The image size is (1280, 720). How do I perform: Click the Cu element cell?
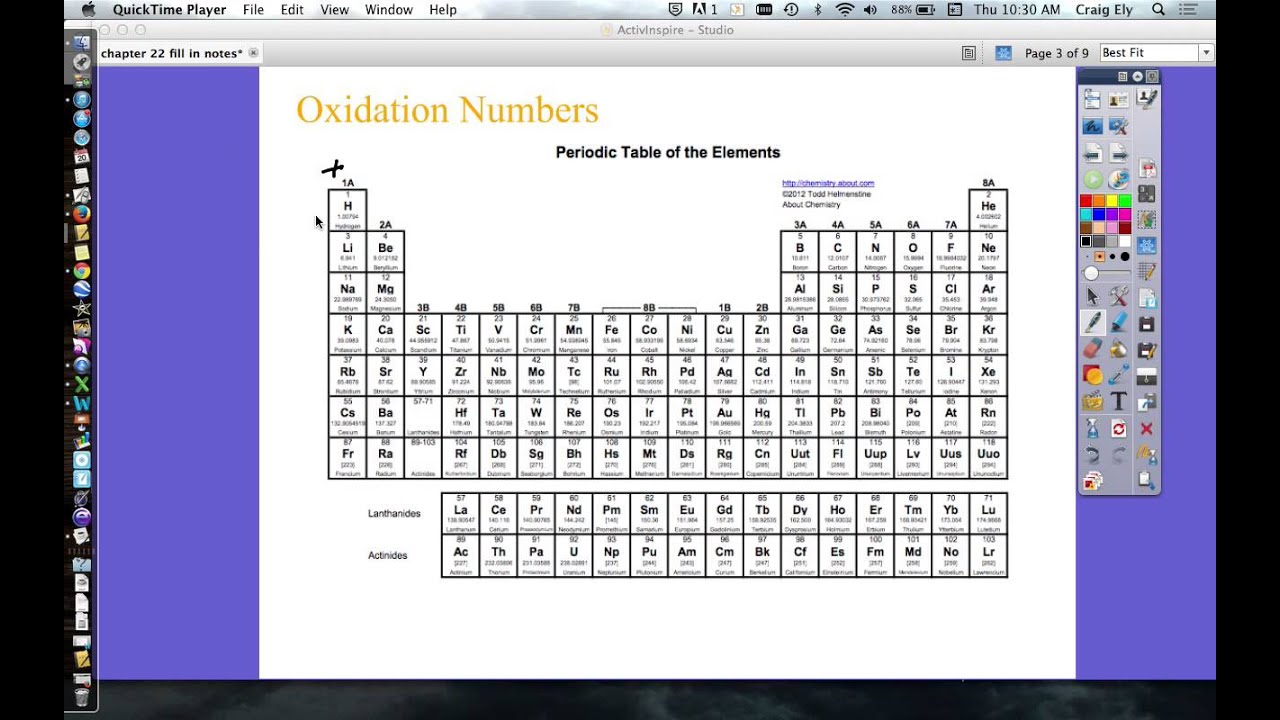click(724, 335)
